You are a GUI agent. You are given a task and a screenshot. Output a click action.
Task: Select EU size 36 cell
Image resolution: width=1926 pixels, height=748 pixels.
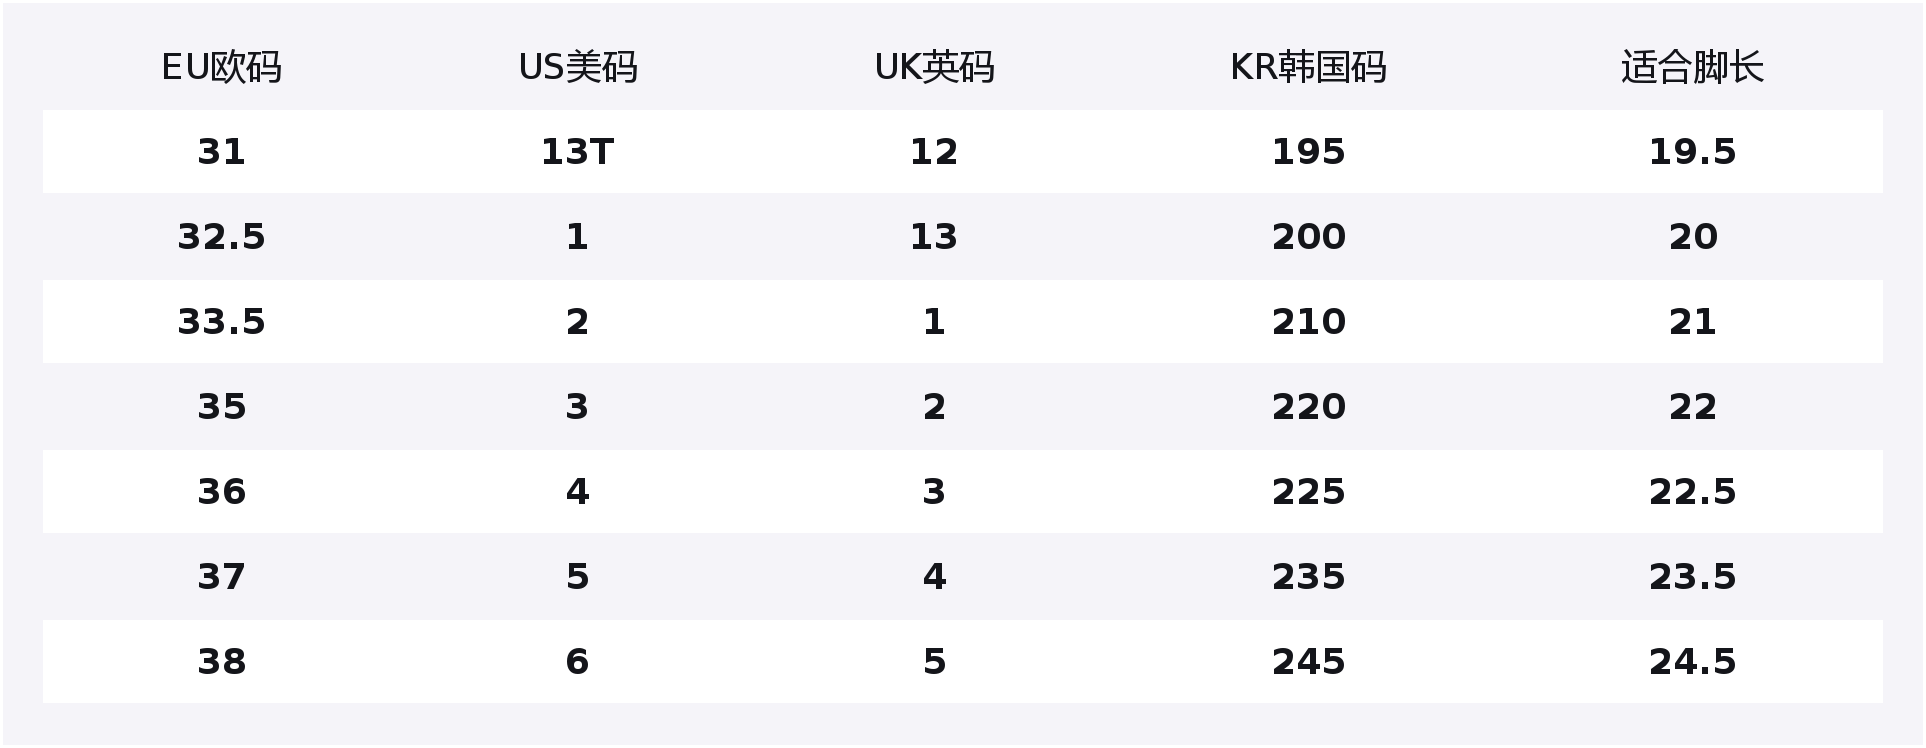[x=221, y=492]
